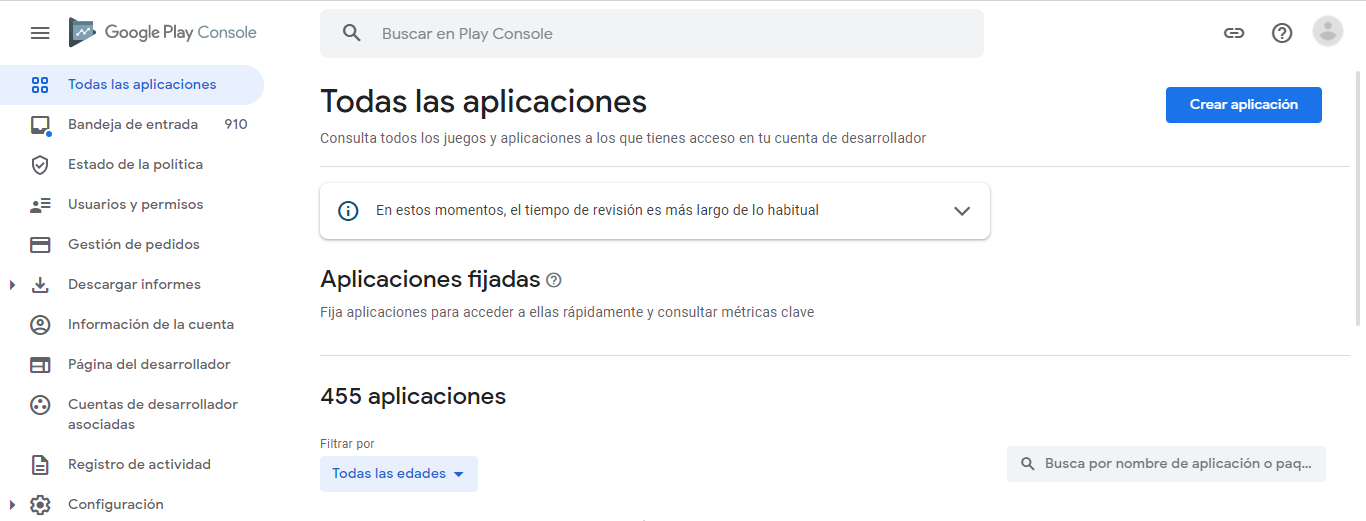The height and width of the screenshot is (521, 1366).
Task: Click the info icon in review time notice
Action: click(x=348, y=211)
